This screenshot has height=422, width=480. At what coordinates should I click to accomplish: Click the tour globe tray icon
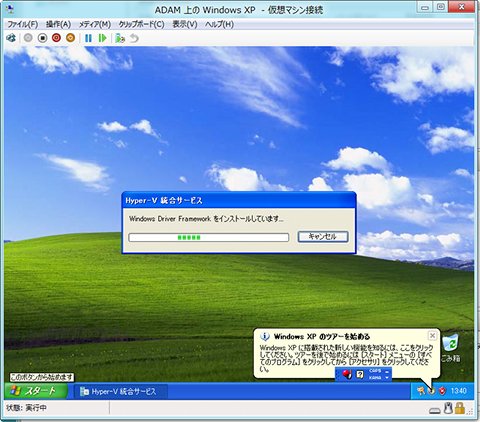[432, 391]
